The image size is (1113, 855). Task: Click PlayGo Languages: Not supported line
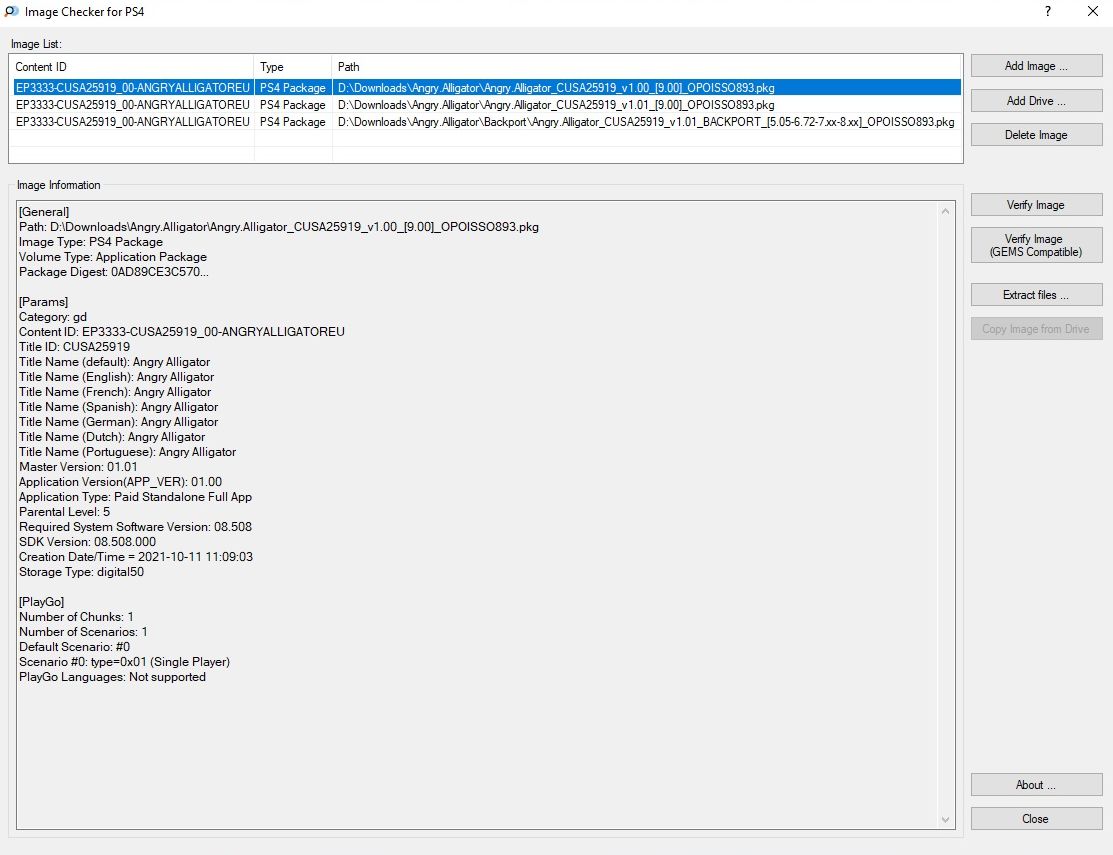(112, 677)
